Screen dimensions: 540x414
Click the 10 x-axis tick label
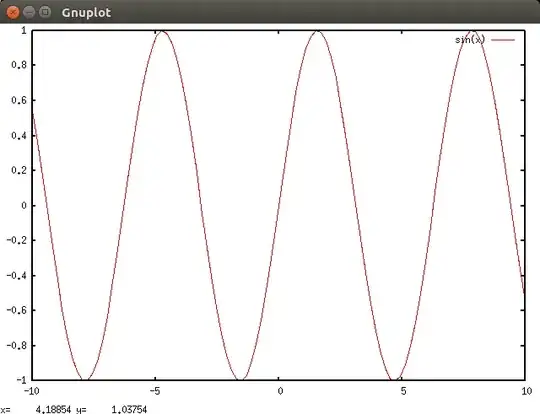click(x=527, y=391)
